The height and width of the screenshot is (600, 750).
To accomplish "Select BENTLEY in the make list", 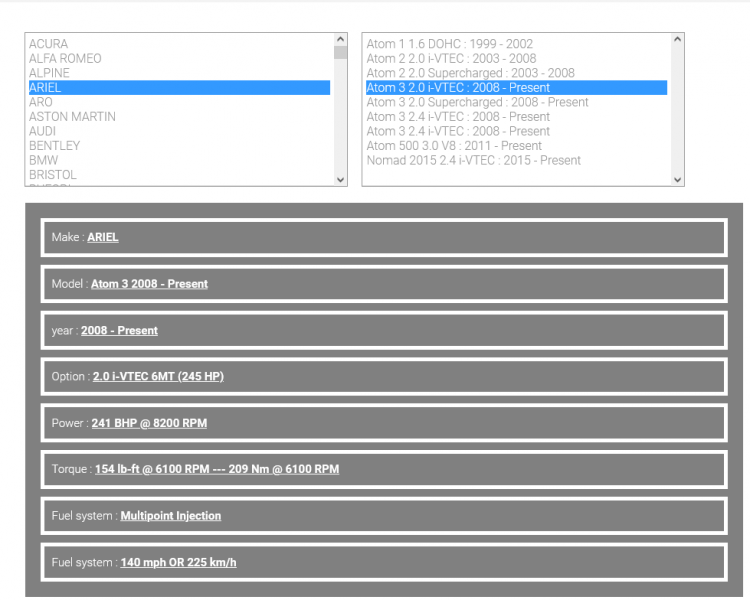I will 179,145.
